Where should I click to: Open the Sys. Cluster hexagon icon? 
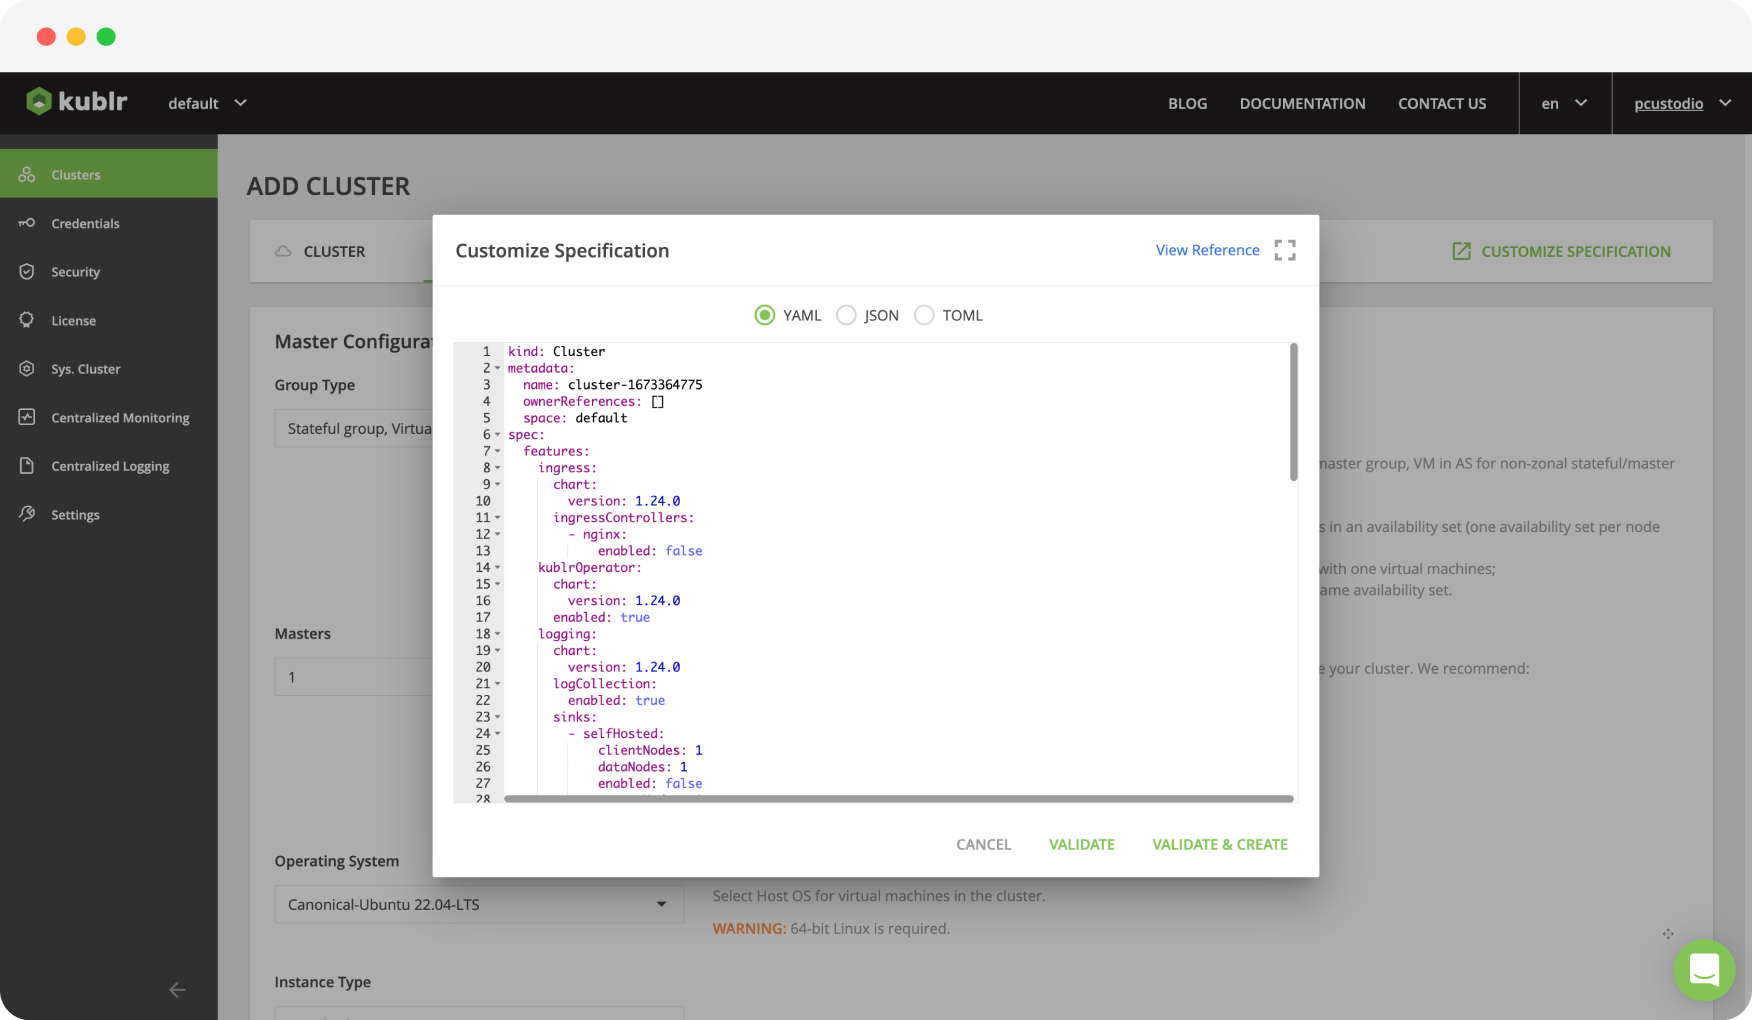(x=27, y=369)
